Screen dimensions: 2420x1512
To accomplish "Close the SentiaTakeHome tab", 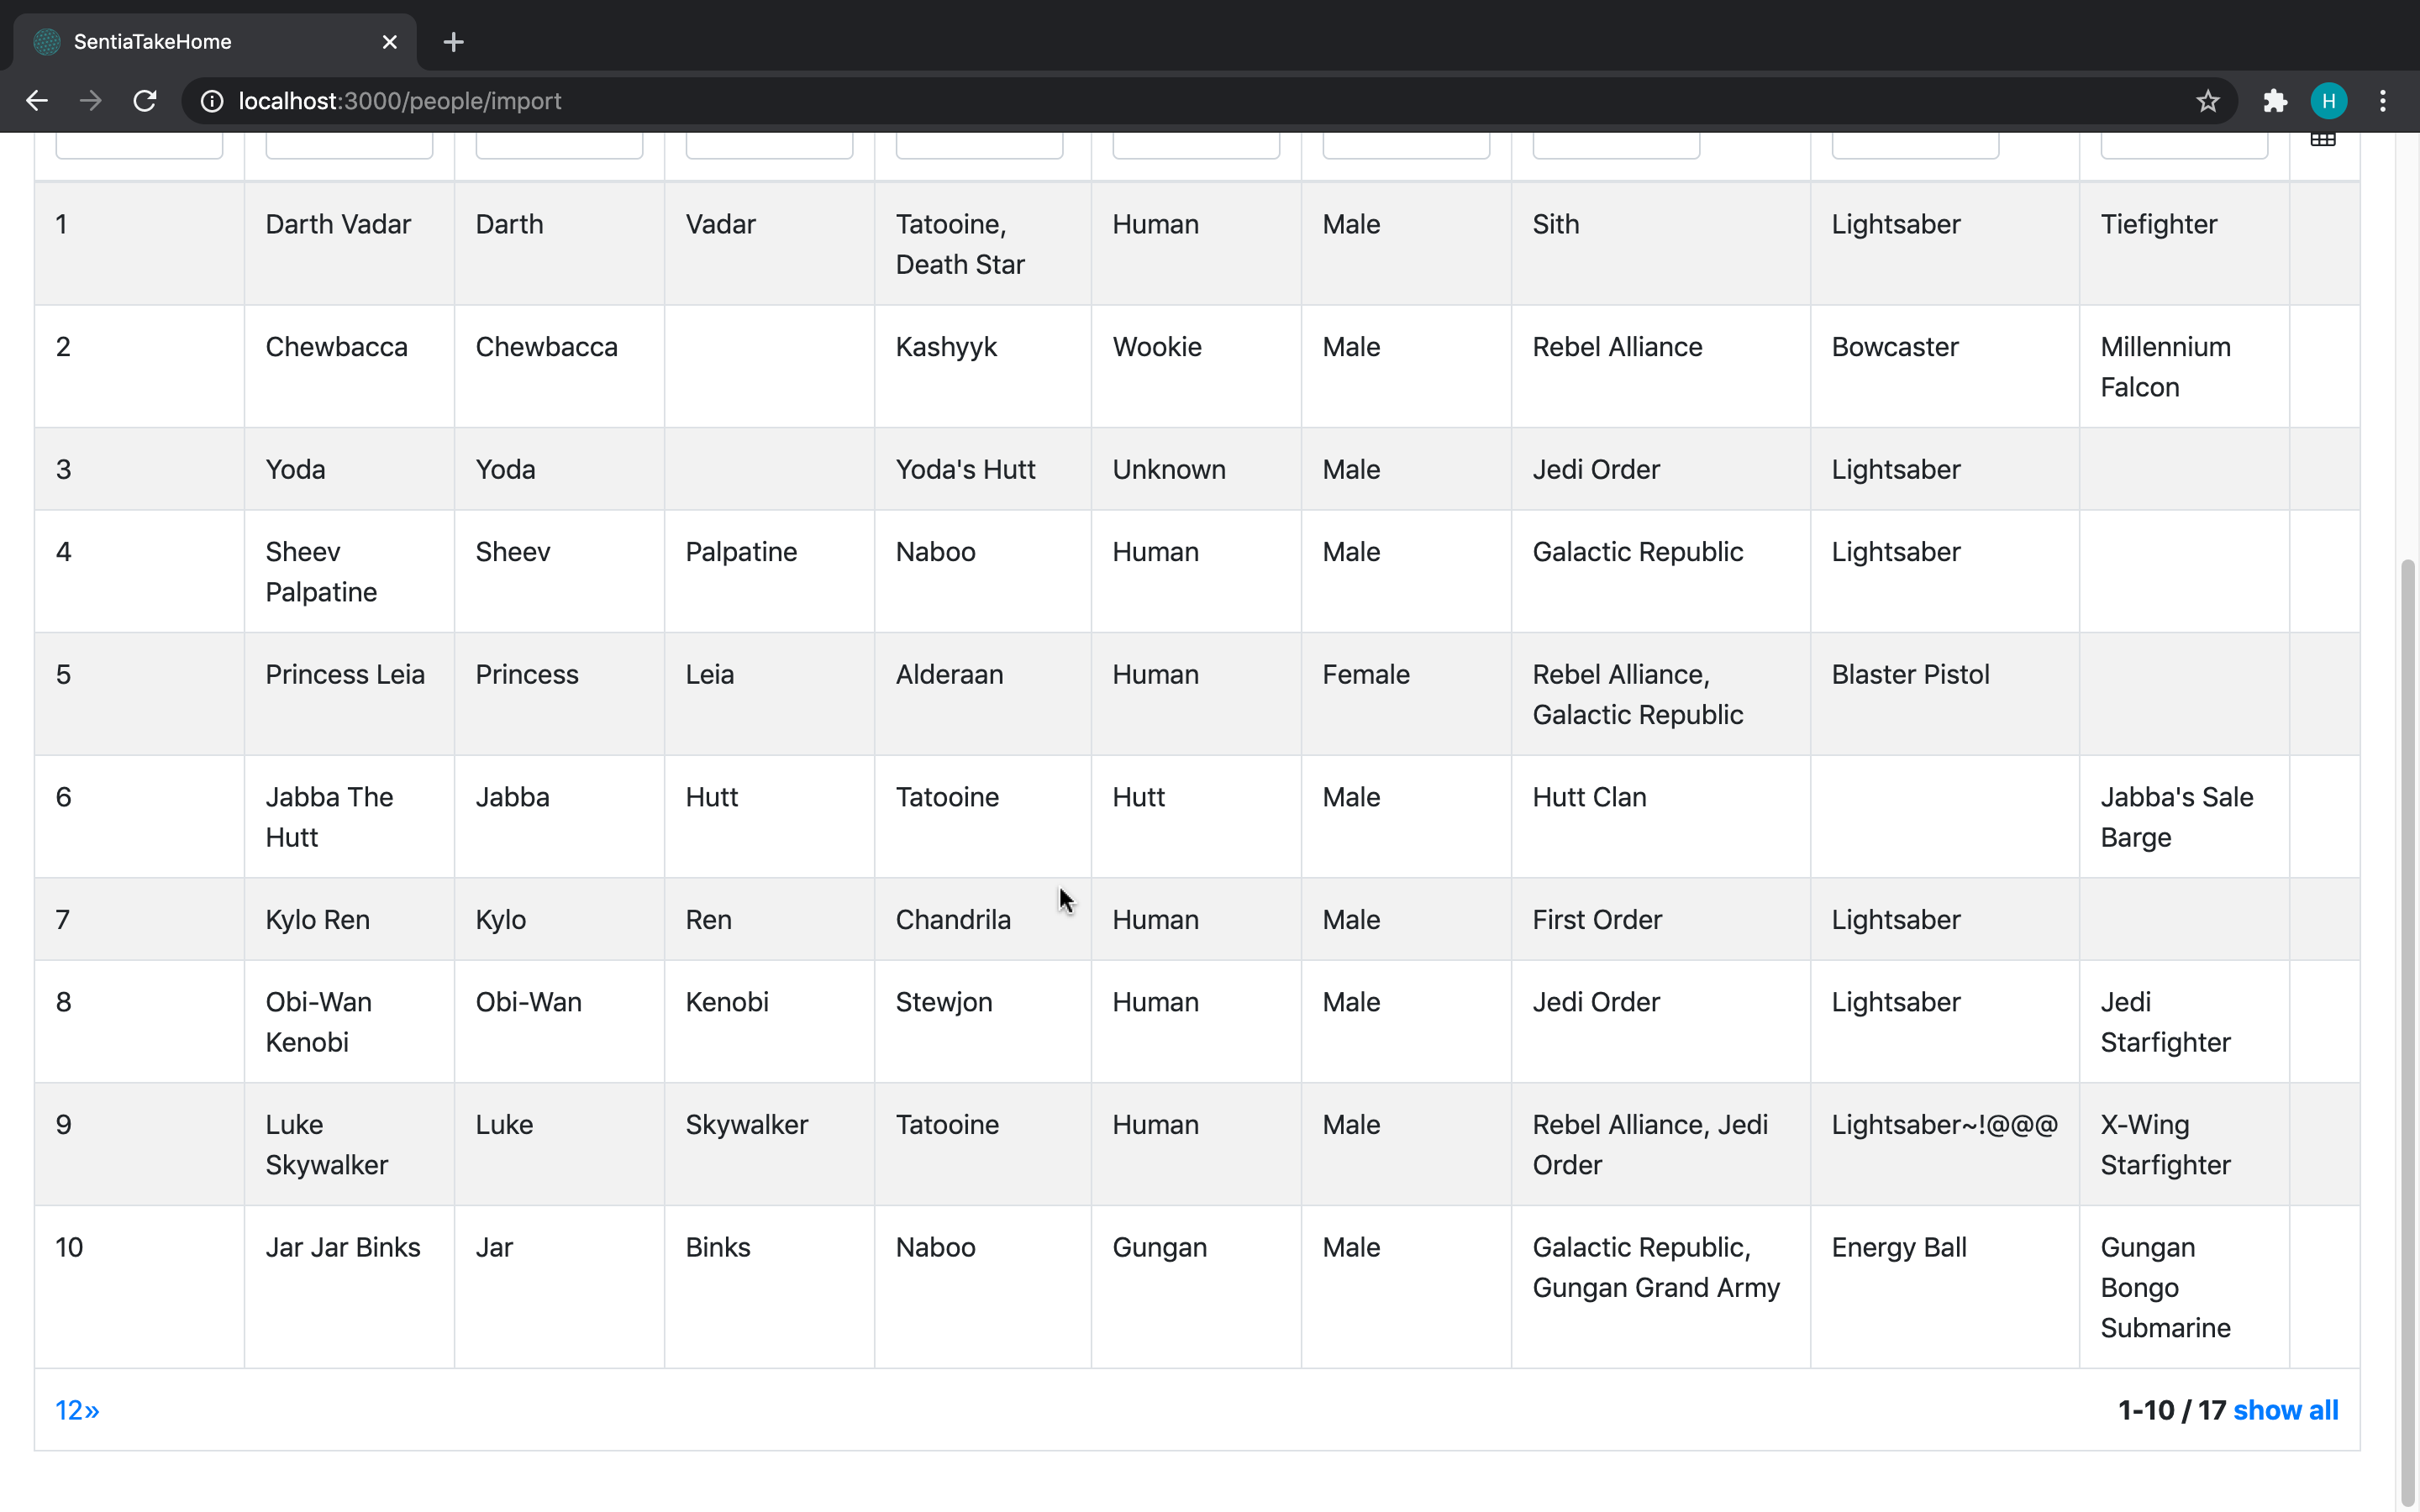I will pos(389,42).
